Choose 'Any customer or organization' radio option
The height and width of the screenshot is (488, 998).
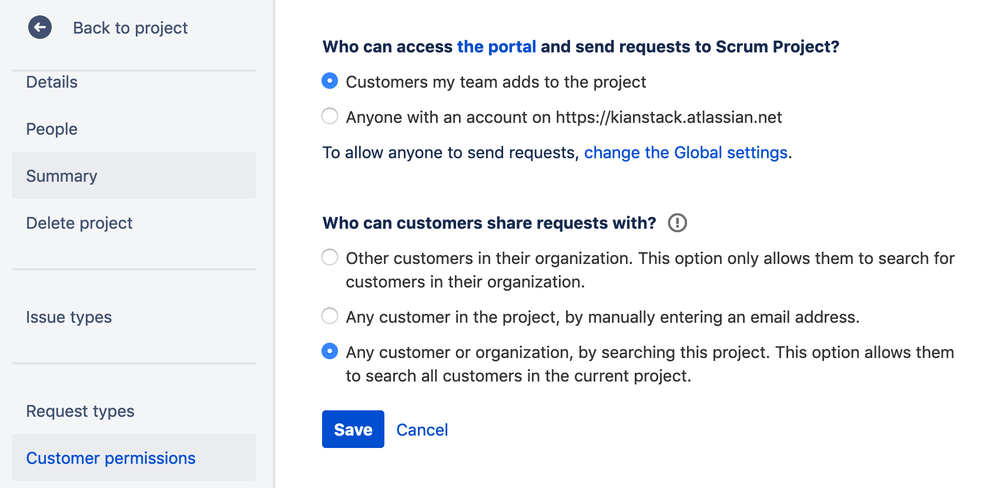pyautogui.click(x=330, y=352)
